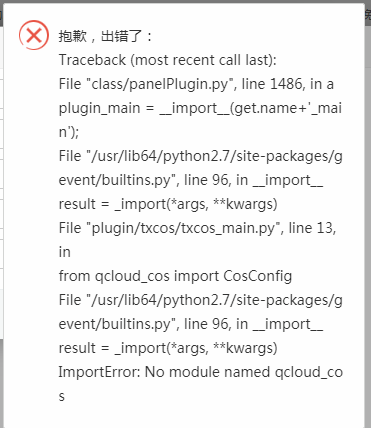Click ImportError: No module named qcloud_co text

point(201,372)
